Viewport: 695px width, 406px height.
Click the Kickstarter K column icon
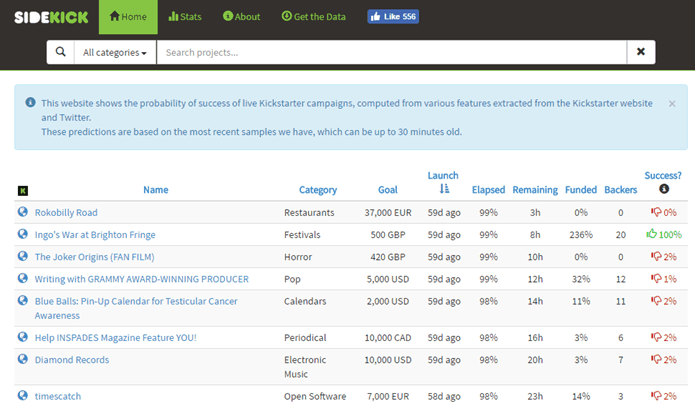click(x=23, y=191)
